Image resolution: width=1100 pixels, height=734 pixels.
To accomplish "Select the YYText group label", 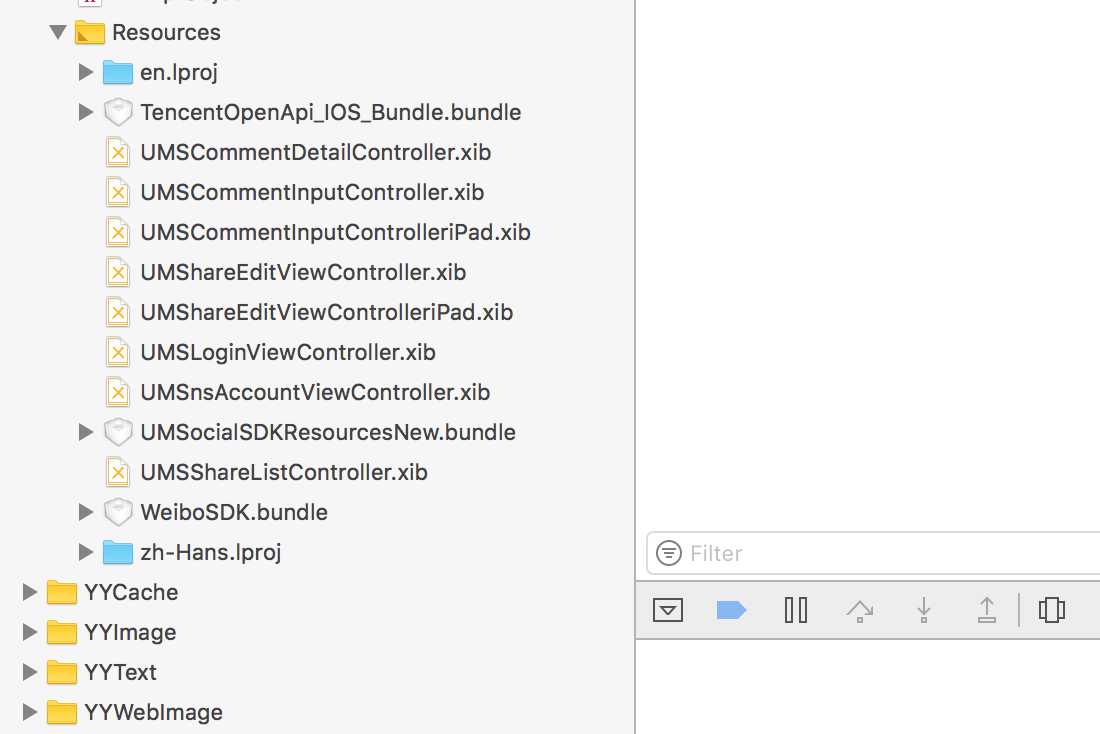I will (x=120, y=672).
